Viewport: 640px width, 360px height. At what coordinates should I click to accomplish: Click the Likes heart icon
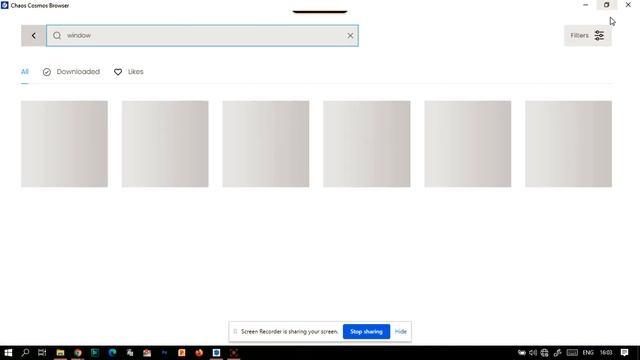pos(118,72)
